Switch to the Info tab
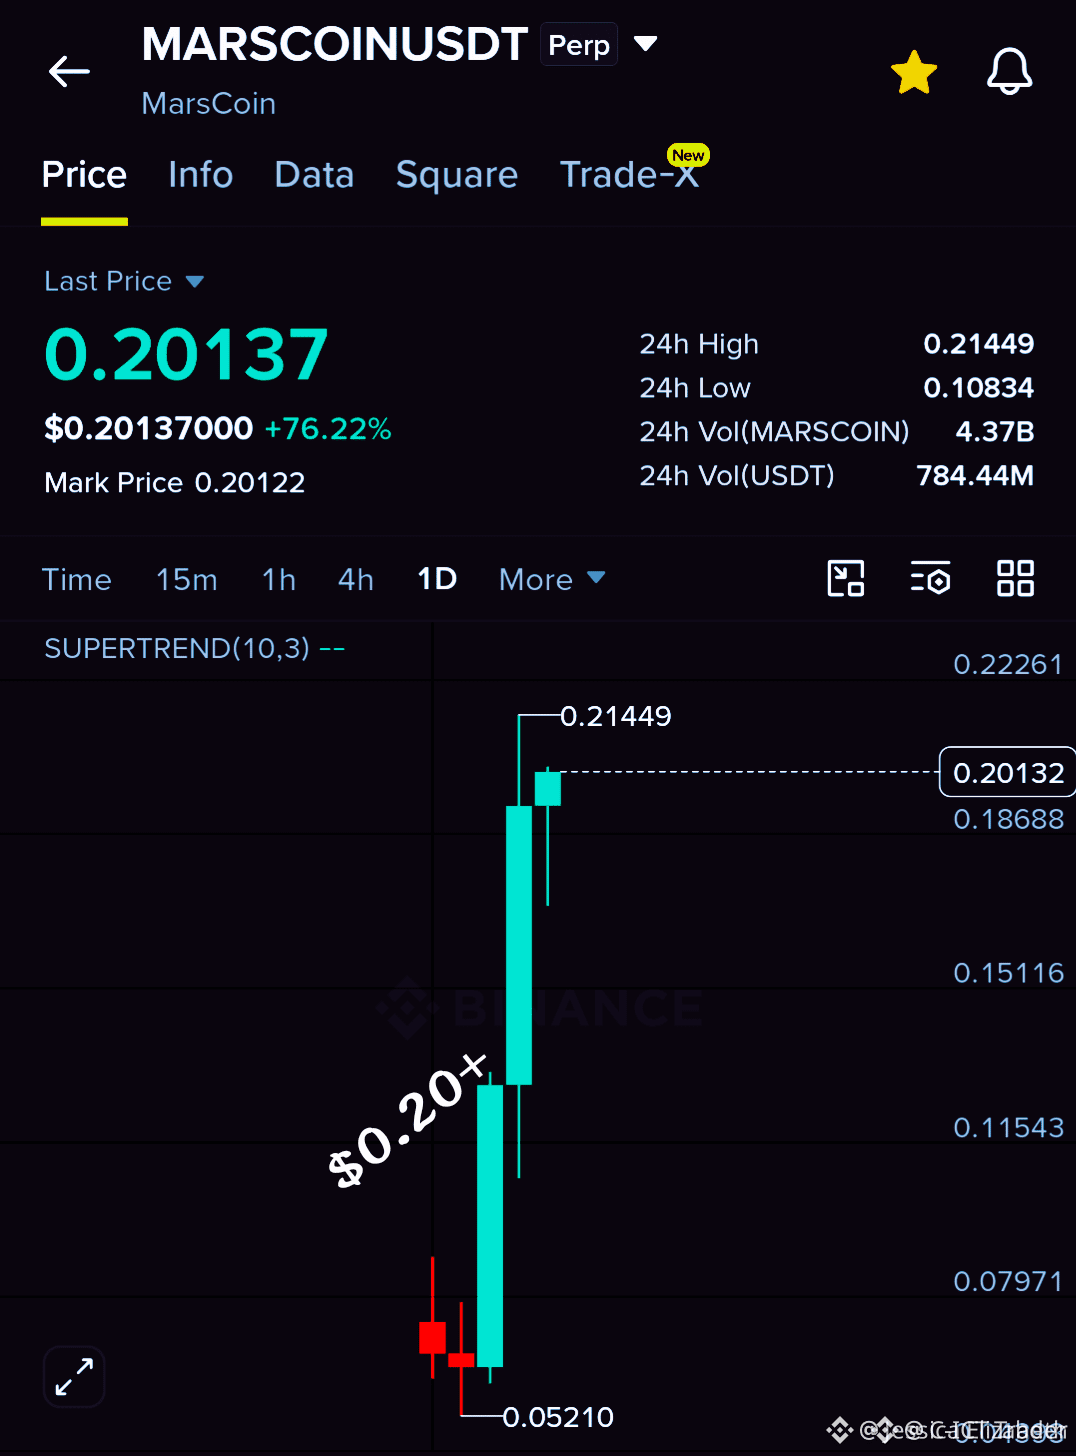The width and height of the screenshot is (1076, 1456). [200, 175]
